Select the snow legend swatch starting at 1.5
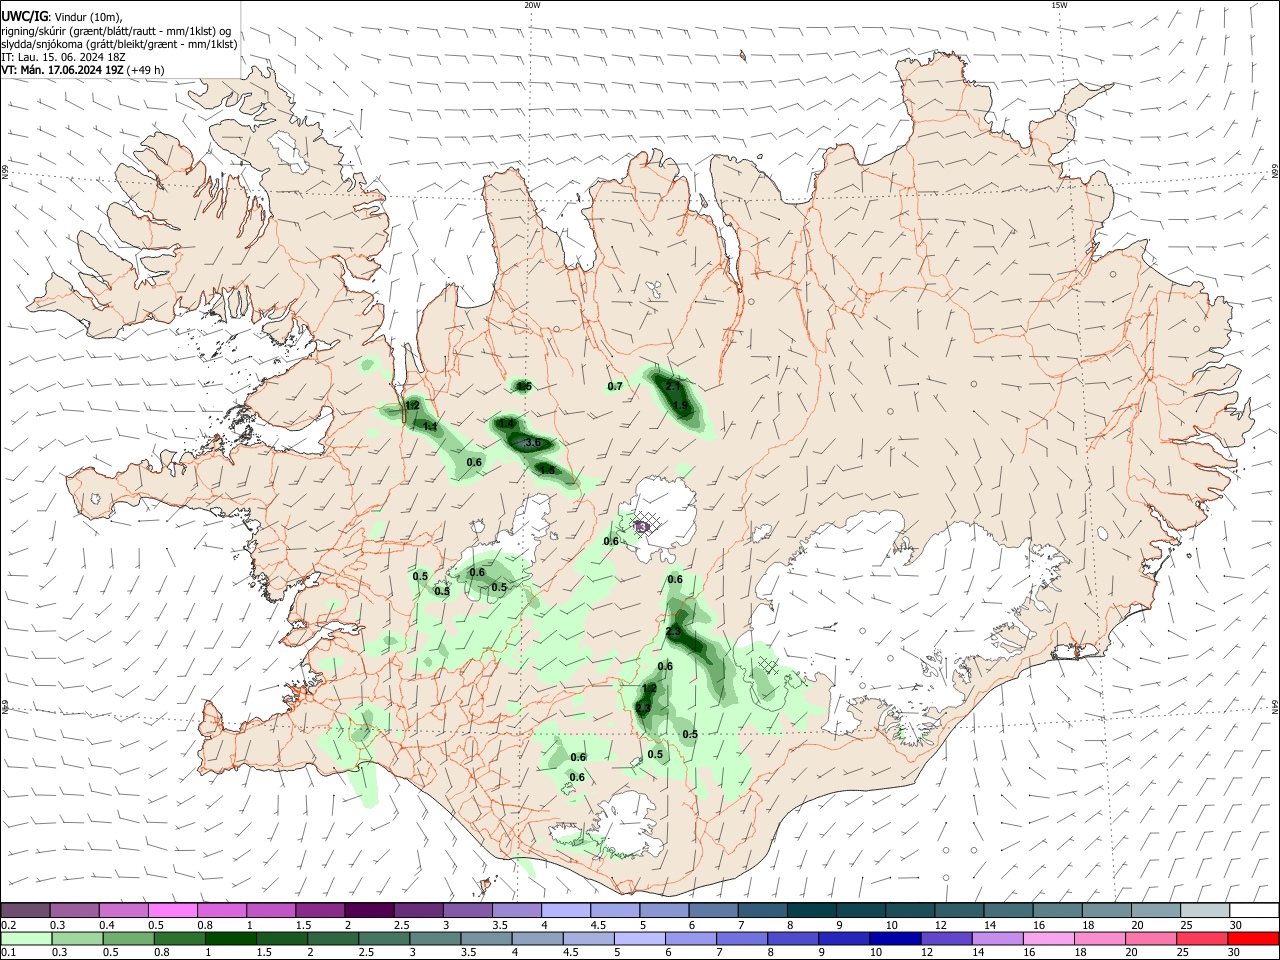 click(320, 910)
